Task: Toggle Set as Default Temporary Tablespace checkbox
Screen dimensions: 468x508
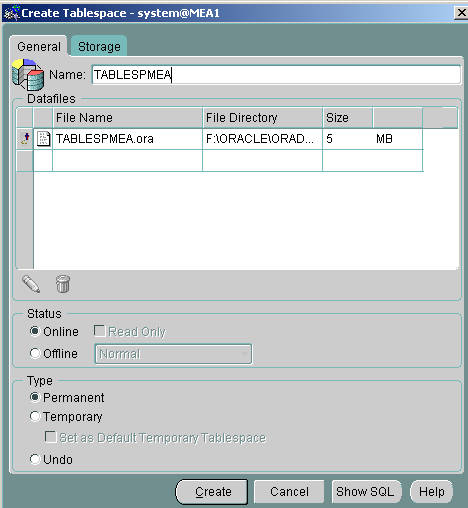Action: [50, 437]
